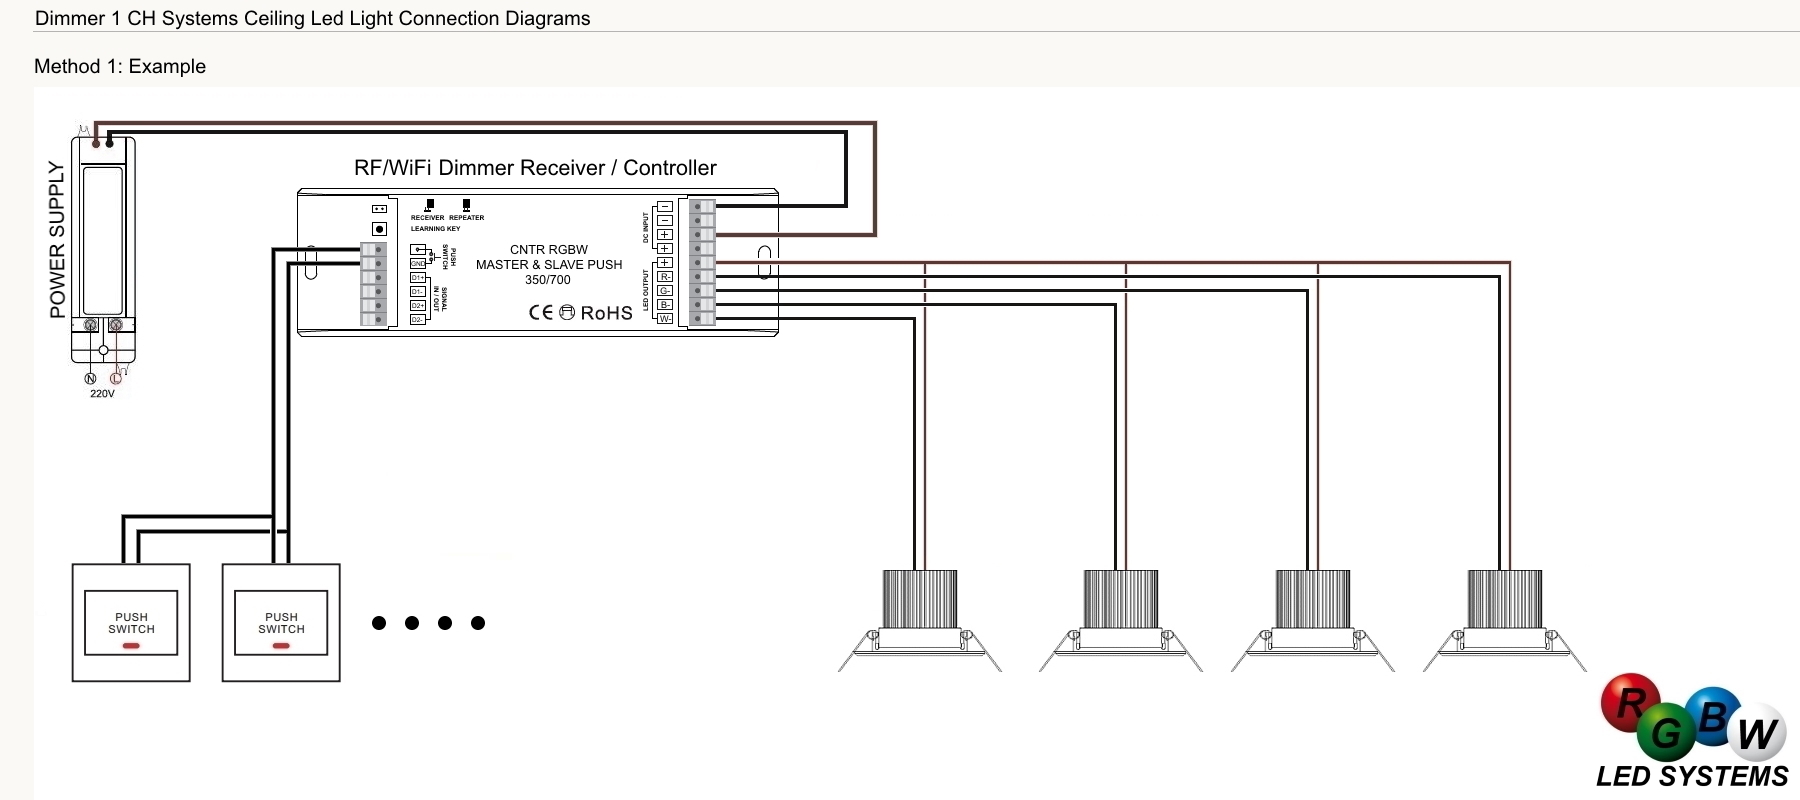Click the RoHS mark on the controller

click(606, 313)
